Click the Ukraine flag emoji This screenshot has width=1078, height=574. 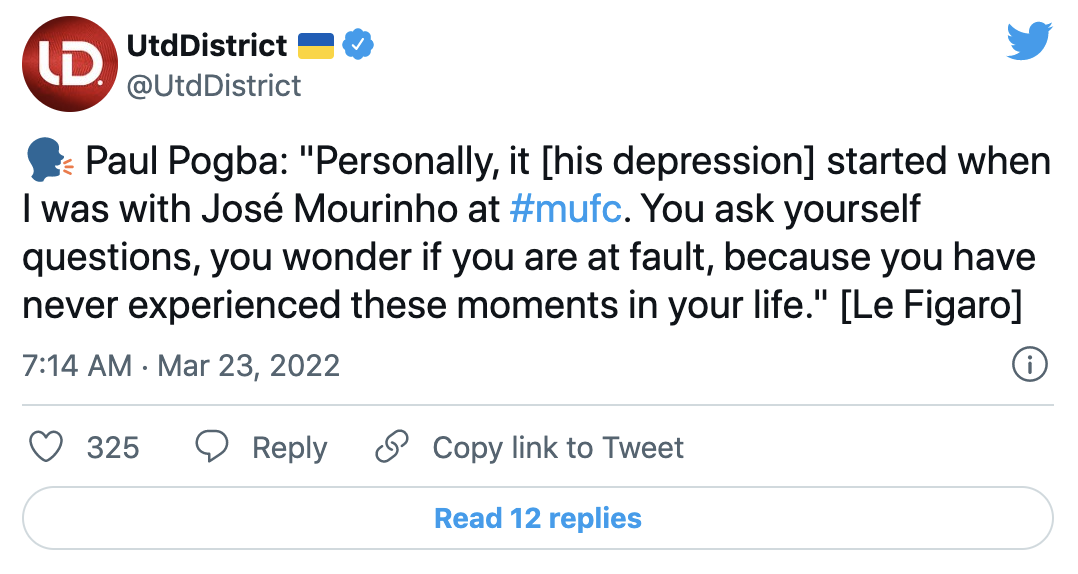click(x=316, y=45)
